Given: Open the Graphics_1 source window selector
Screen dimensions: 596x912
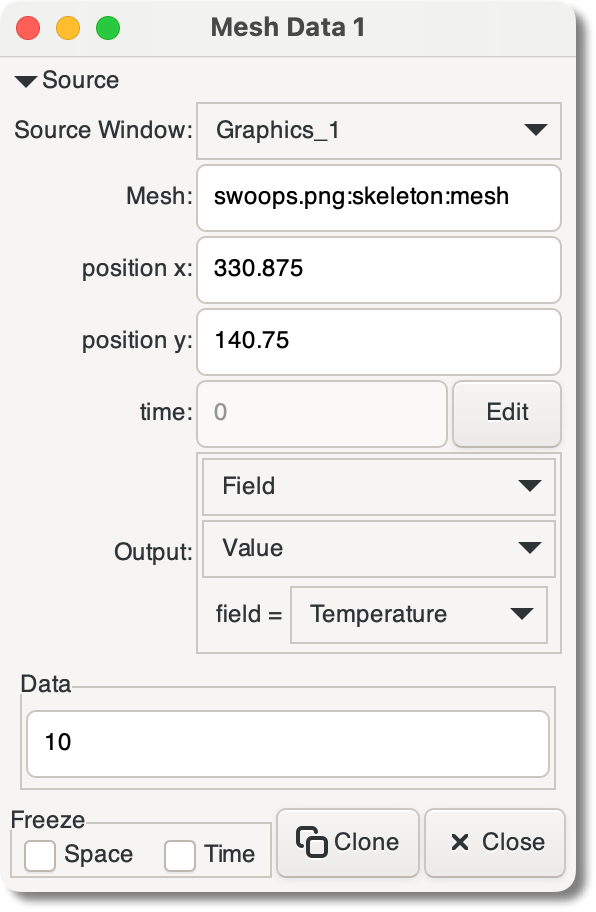Looking at the screenshot, I should click(379, 130).
